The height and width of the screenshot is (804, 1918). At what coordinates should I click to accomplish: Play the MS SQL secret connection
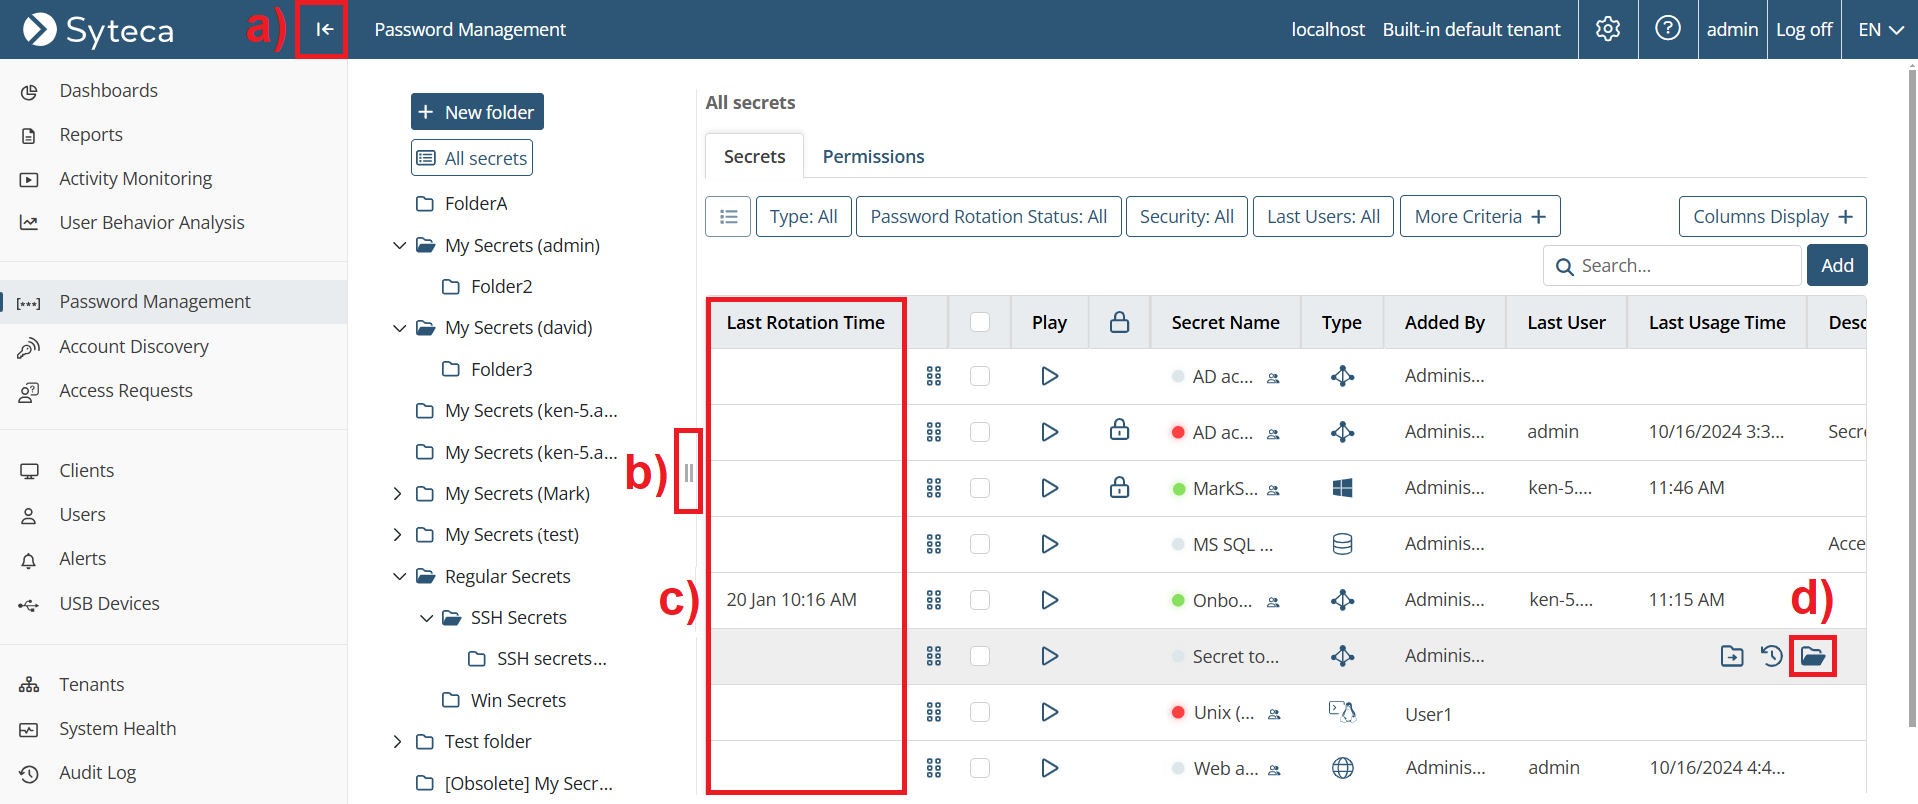point(1049,544)
